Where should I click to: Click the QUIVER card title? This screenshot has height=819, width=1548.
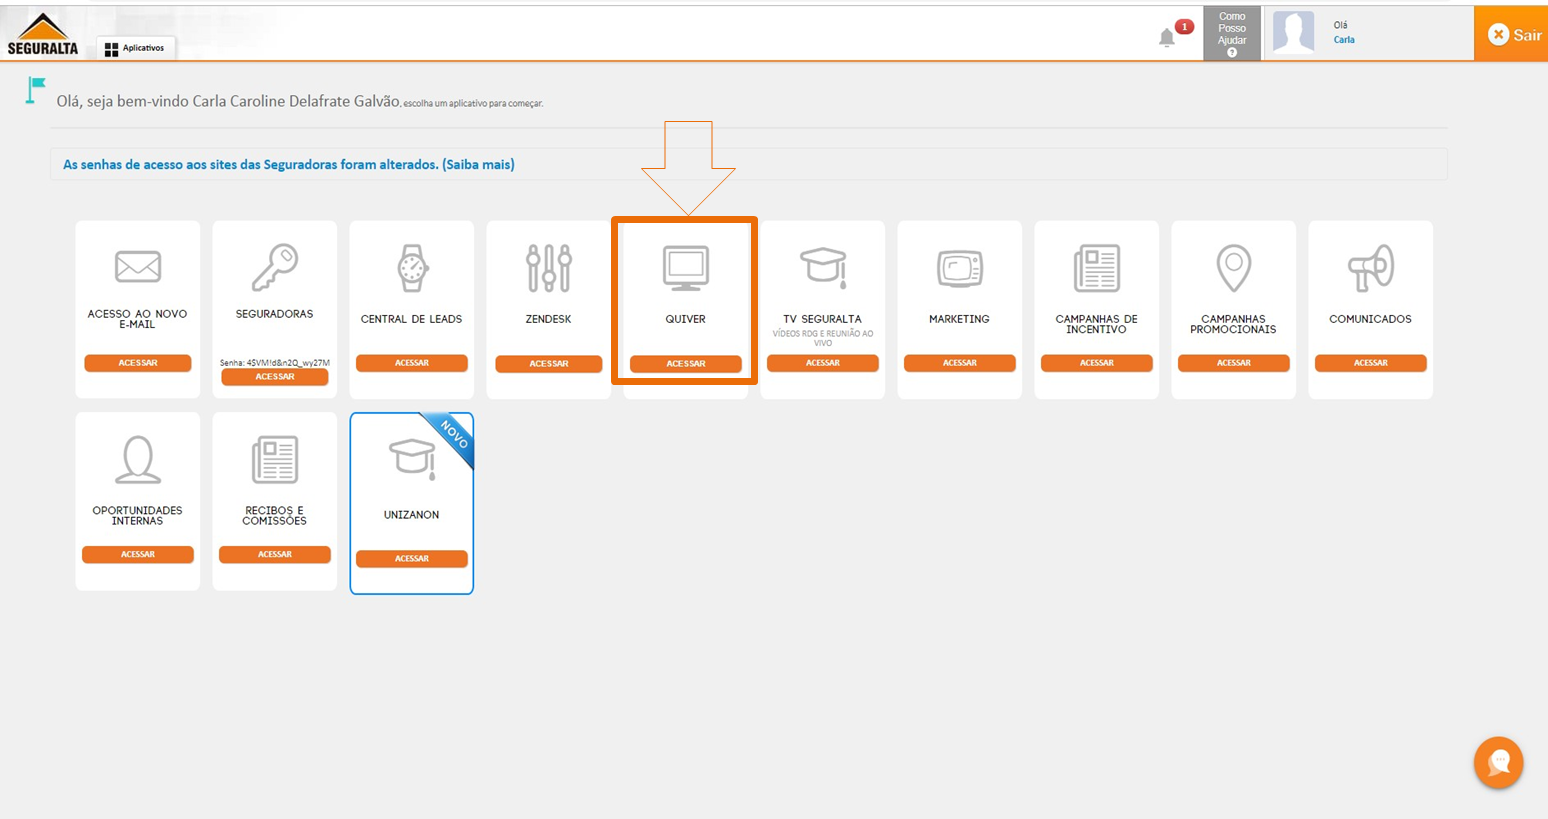pyautogui.click(x=686, y=319)
